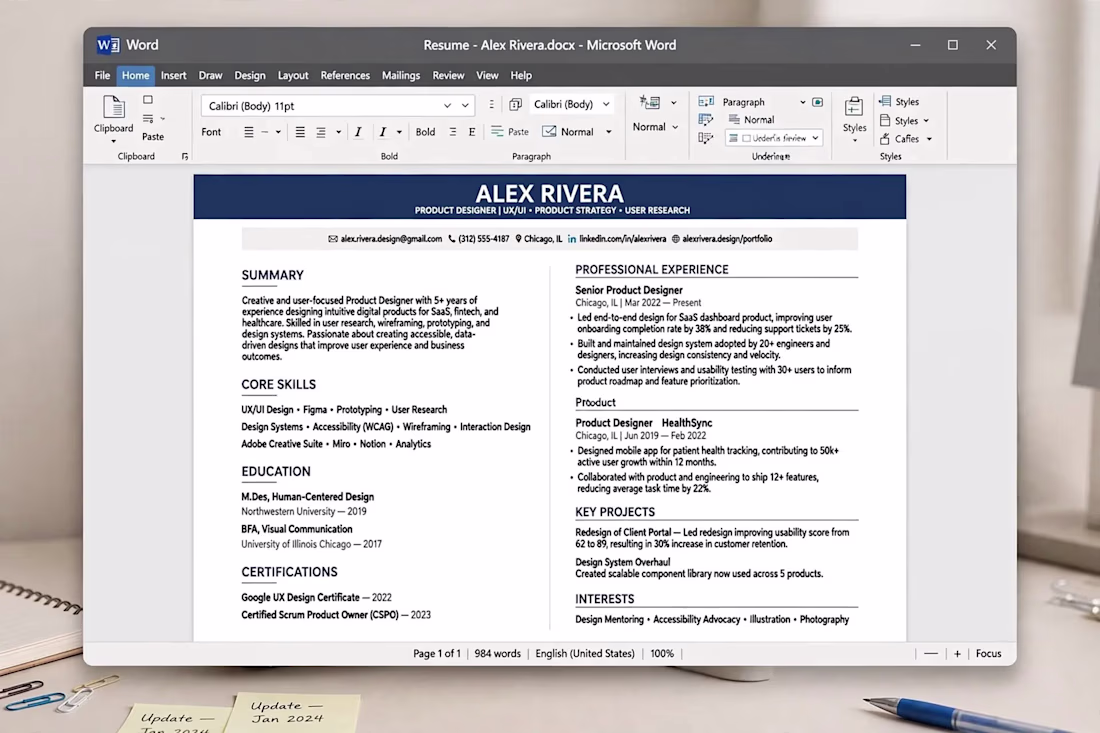Open the Help tab
This screenshot has width=1100, height=733.
point(521,76)
